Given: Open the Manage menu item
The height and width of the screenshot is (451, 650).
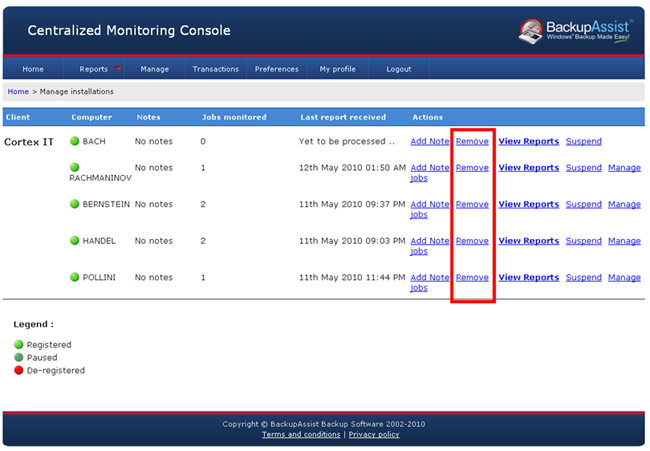Looking at the screenshot, I should click(155, 69).
